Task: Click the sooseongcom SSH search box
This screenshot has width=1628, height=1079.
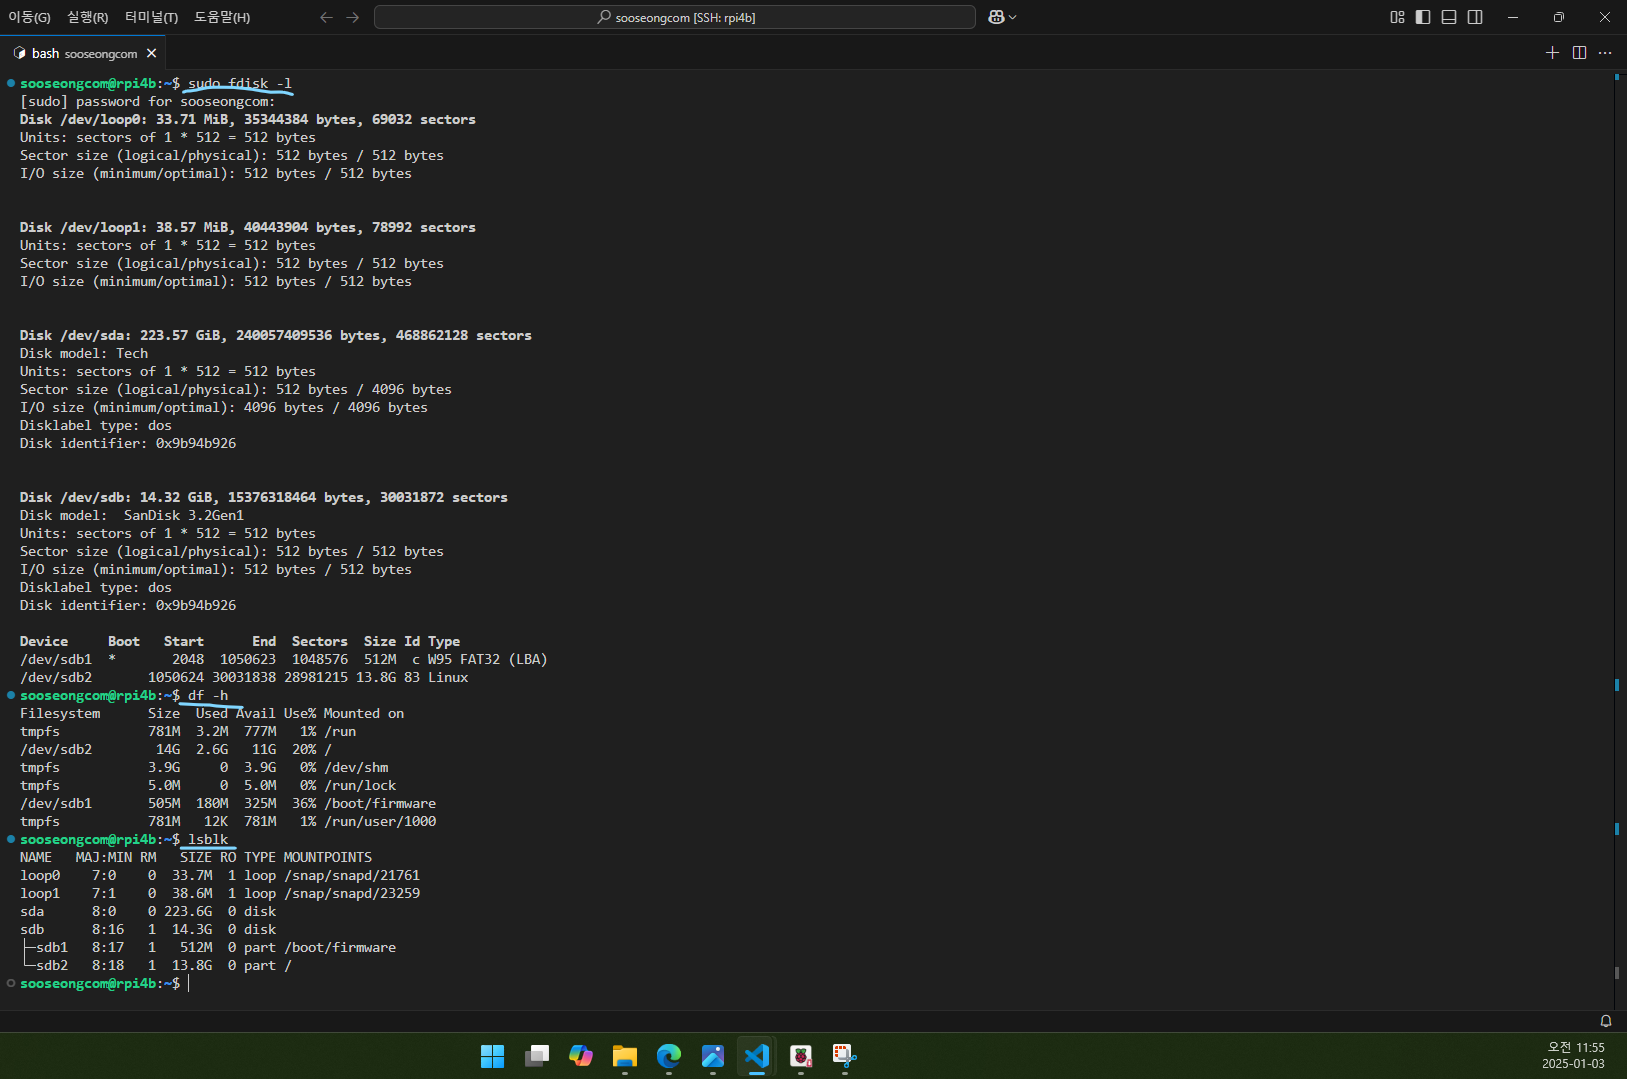Action: tap(675, 17)
